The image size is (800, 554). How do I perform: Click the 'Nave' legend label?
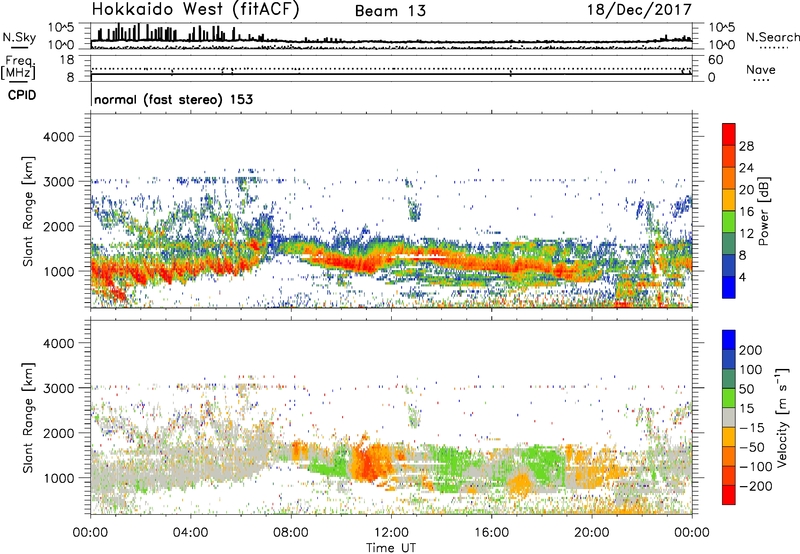(760, 69)
